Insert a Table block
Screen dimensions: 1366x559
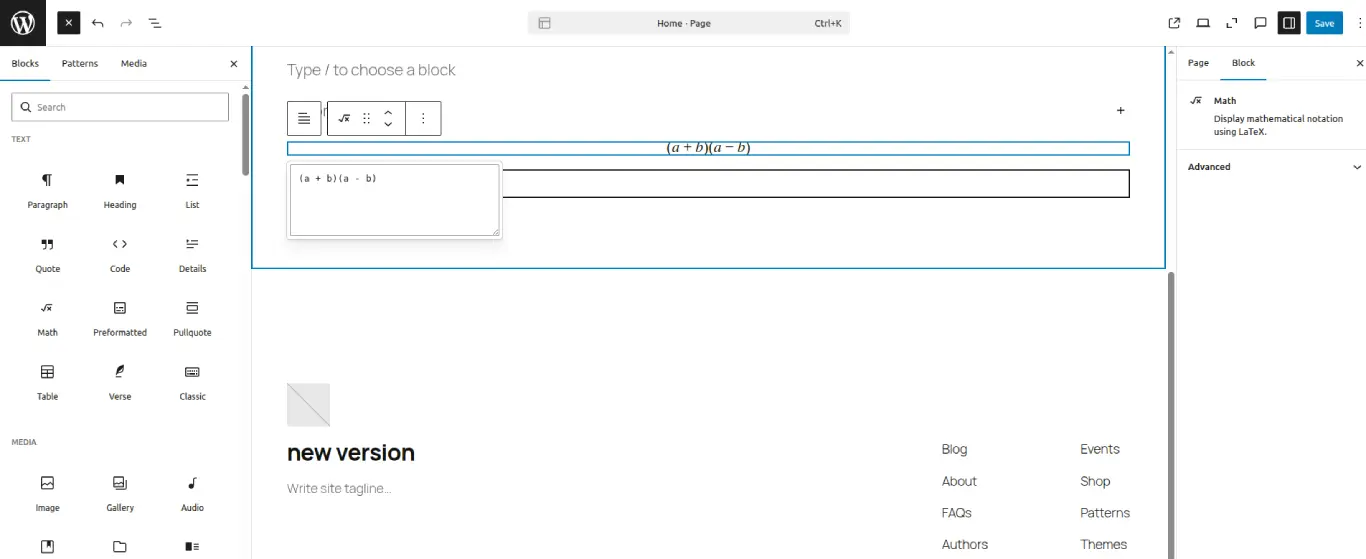[48, 383]
